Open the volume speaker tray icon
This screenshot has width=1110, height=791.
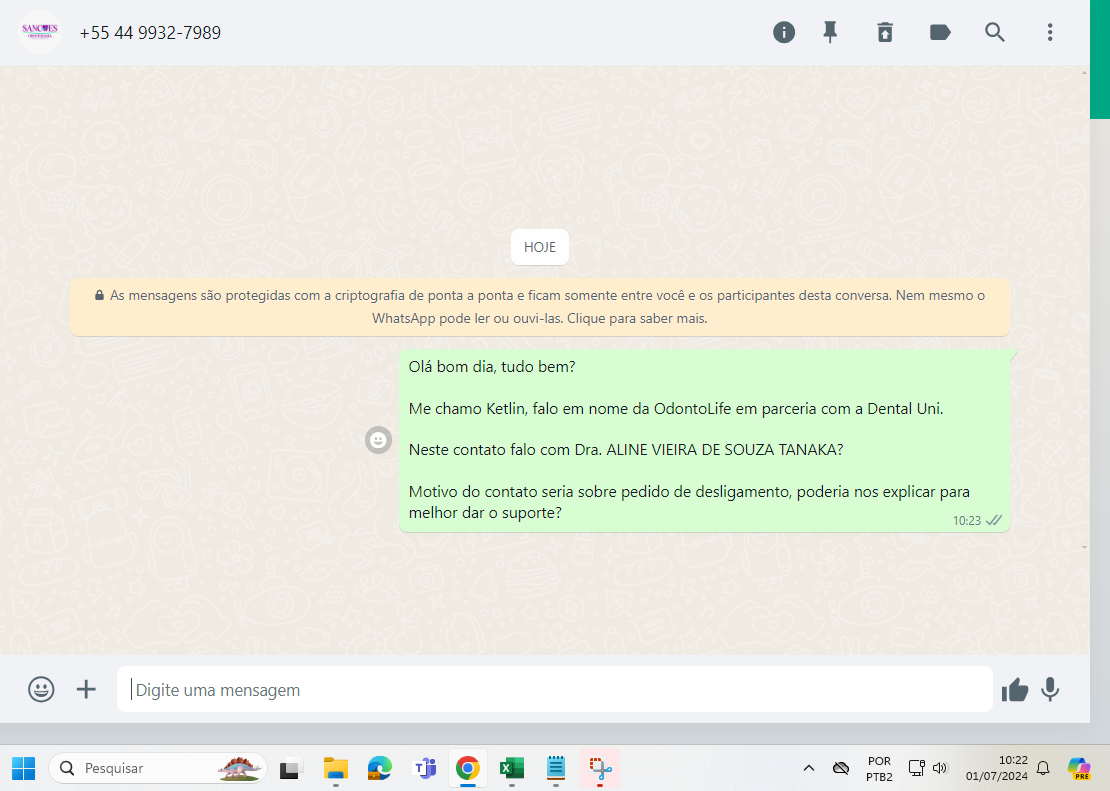[939, 768]
